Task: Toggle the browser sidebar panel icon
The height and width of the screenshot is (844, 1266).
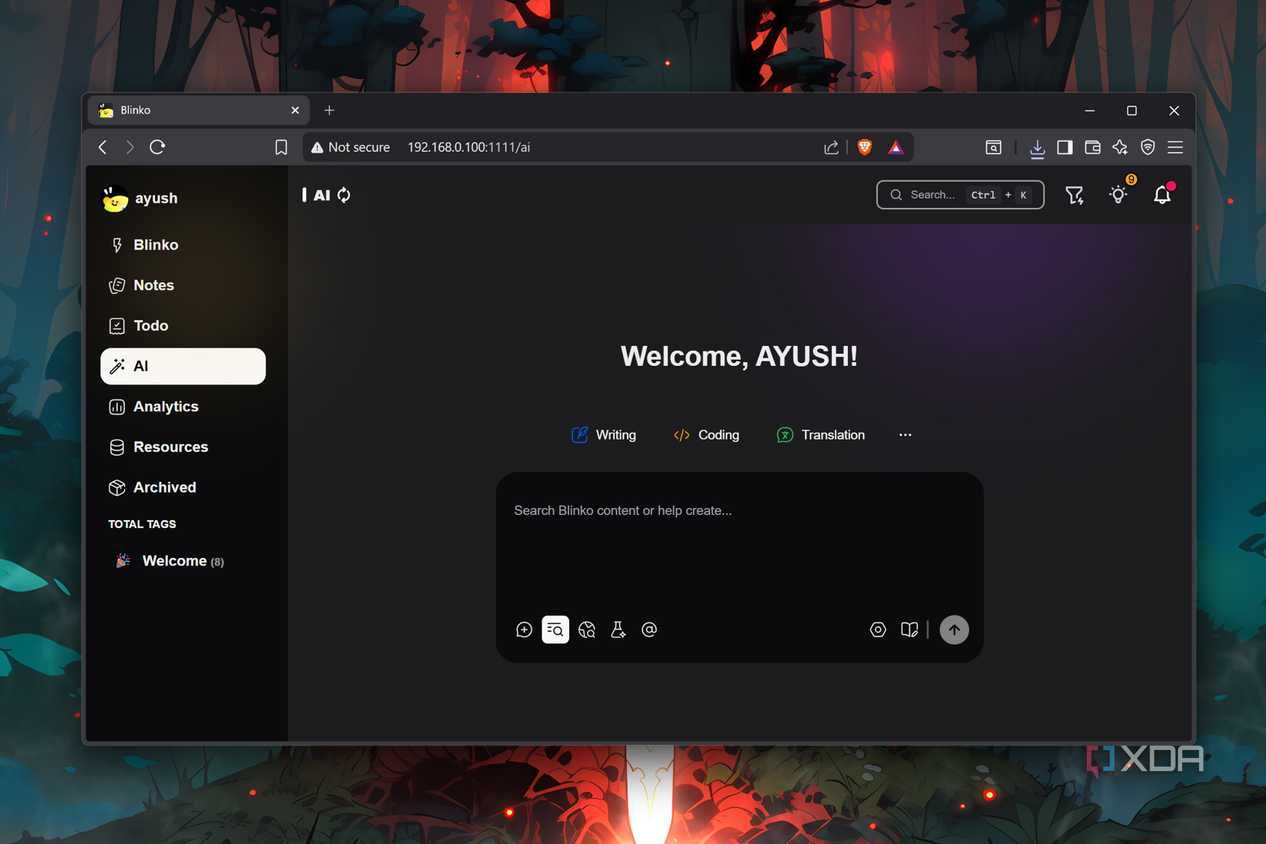Action: [1065, 147]
